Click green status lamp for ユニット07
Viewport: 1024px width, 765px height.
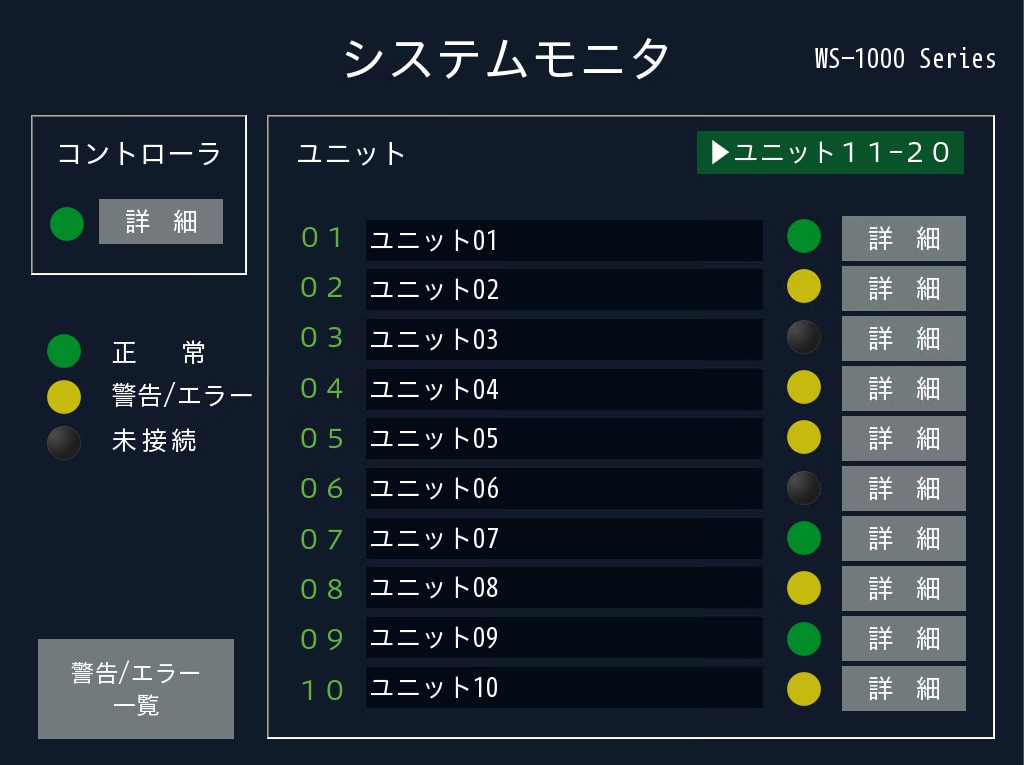point(804,538)
